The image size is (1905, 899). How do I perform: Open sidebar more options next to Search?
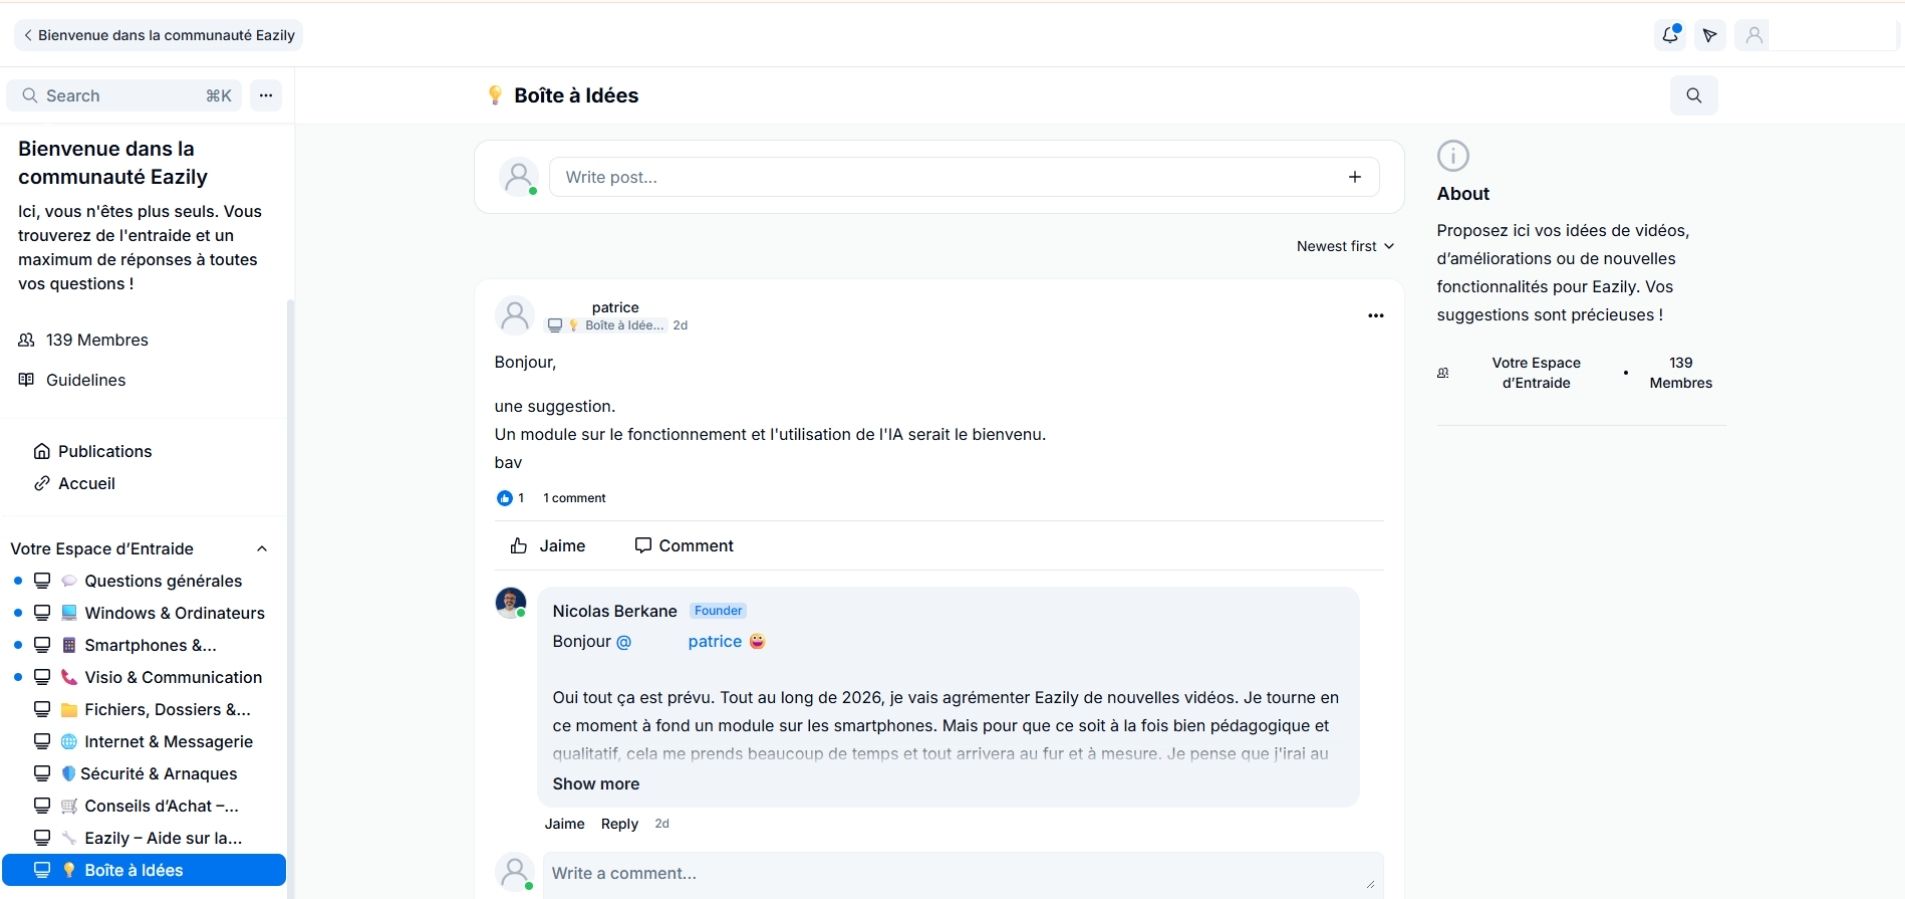coord(266,96)
